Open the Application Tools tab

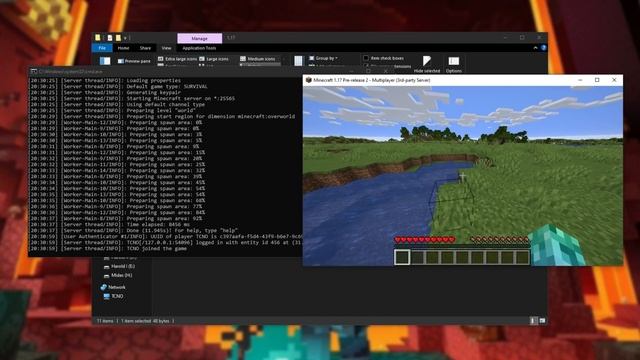point(199,48)
